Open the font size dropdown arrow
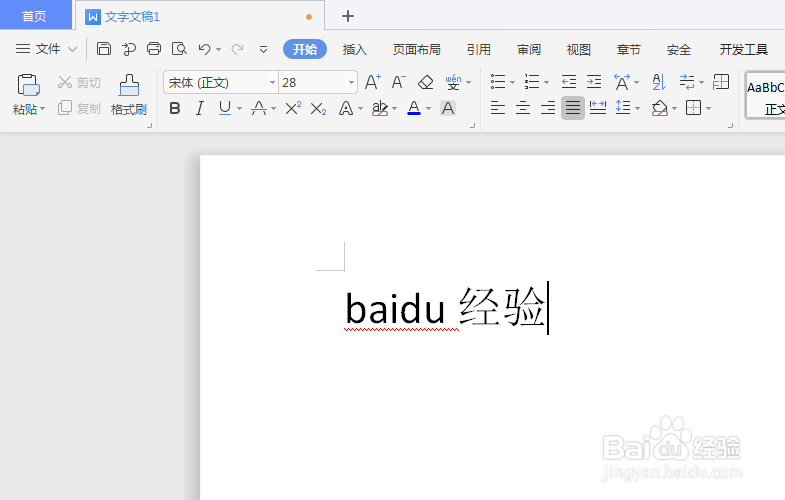Viewport: 785px width, 500px height. tap(351, 83)
